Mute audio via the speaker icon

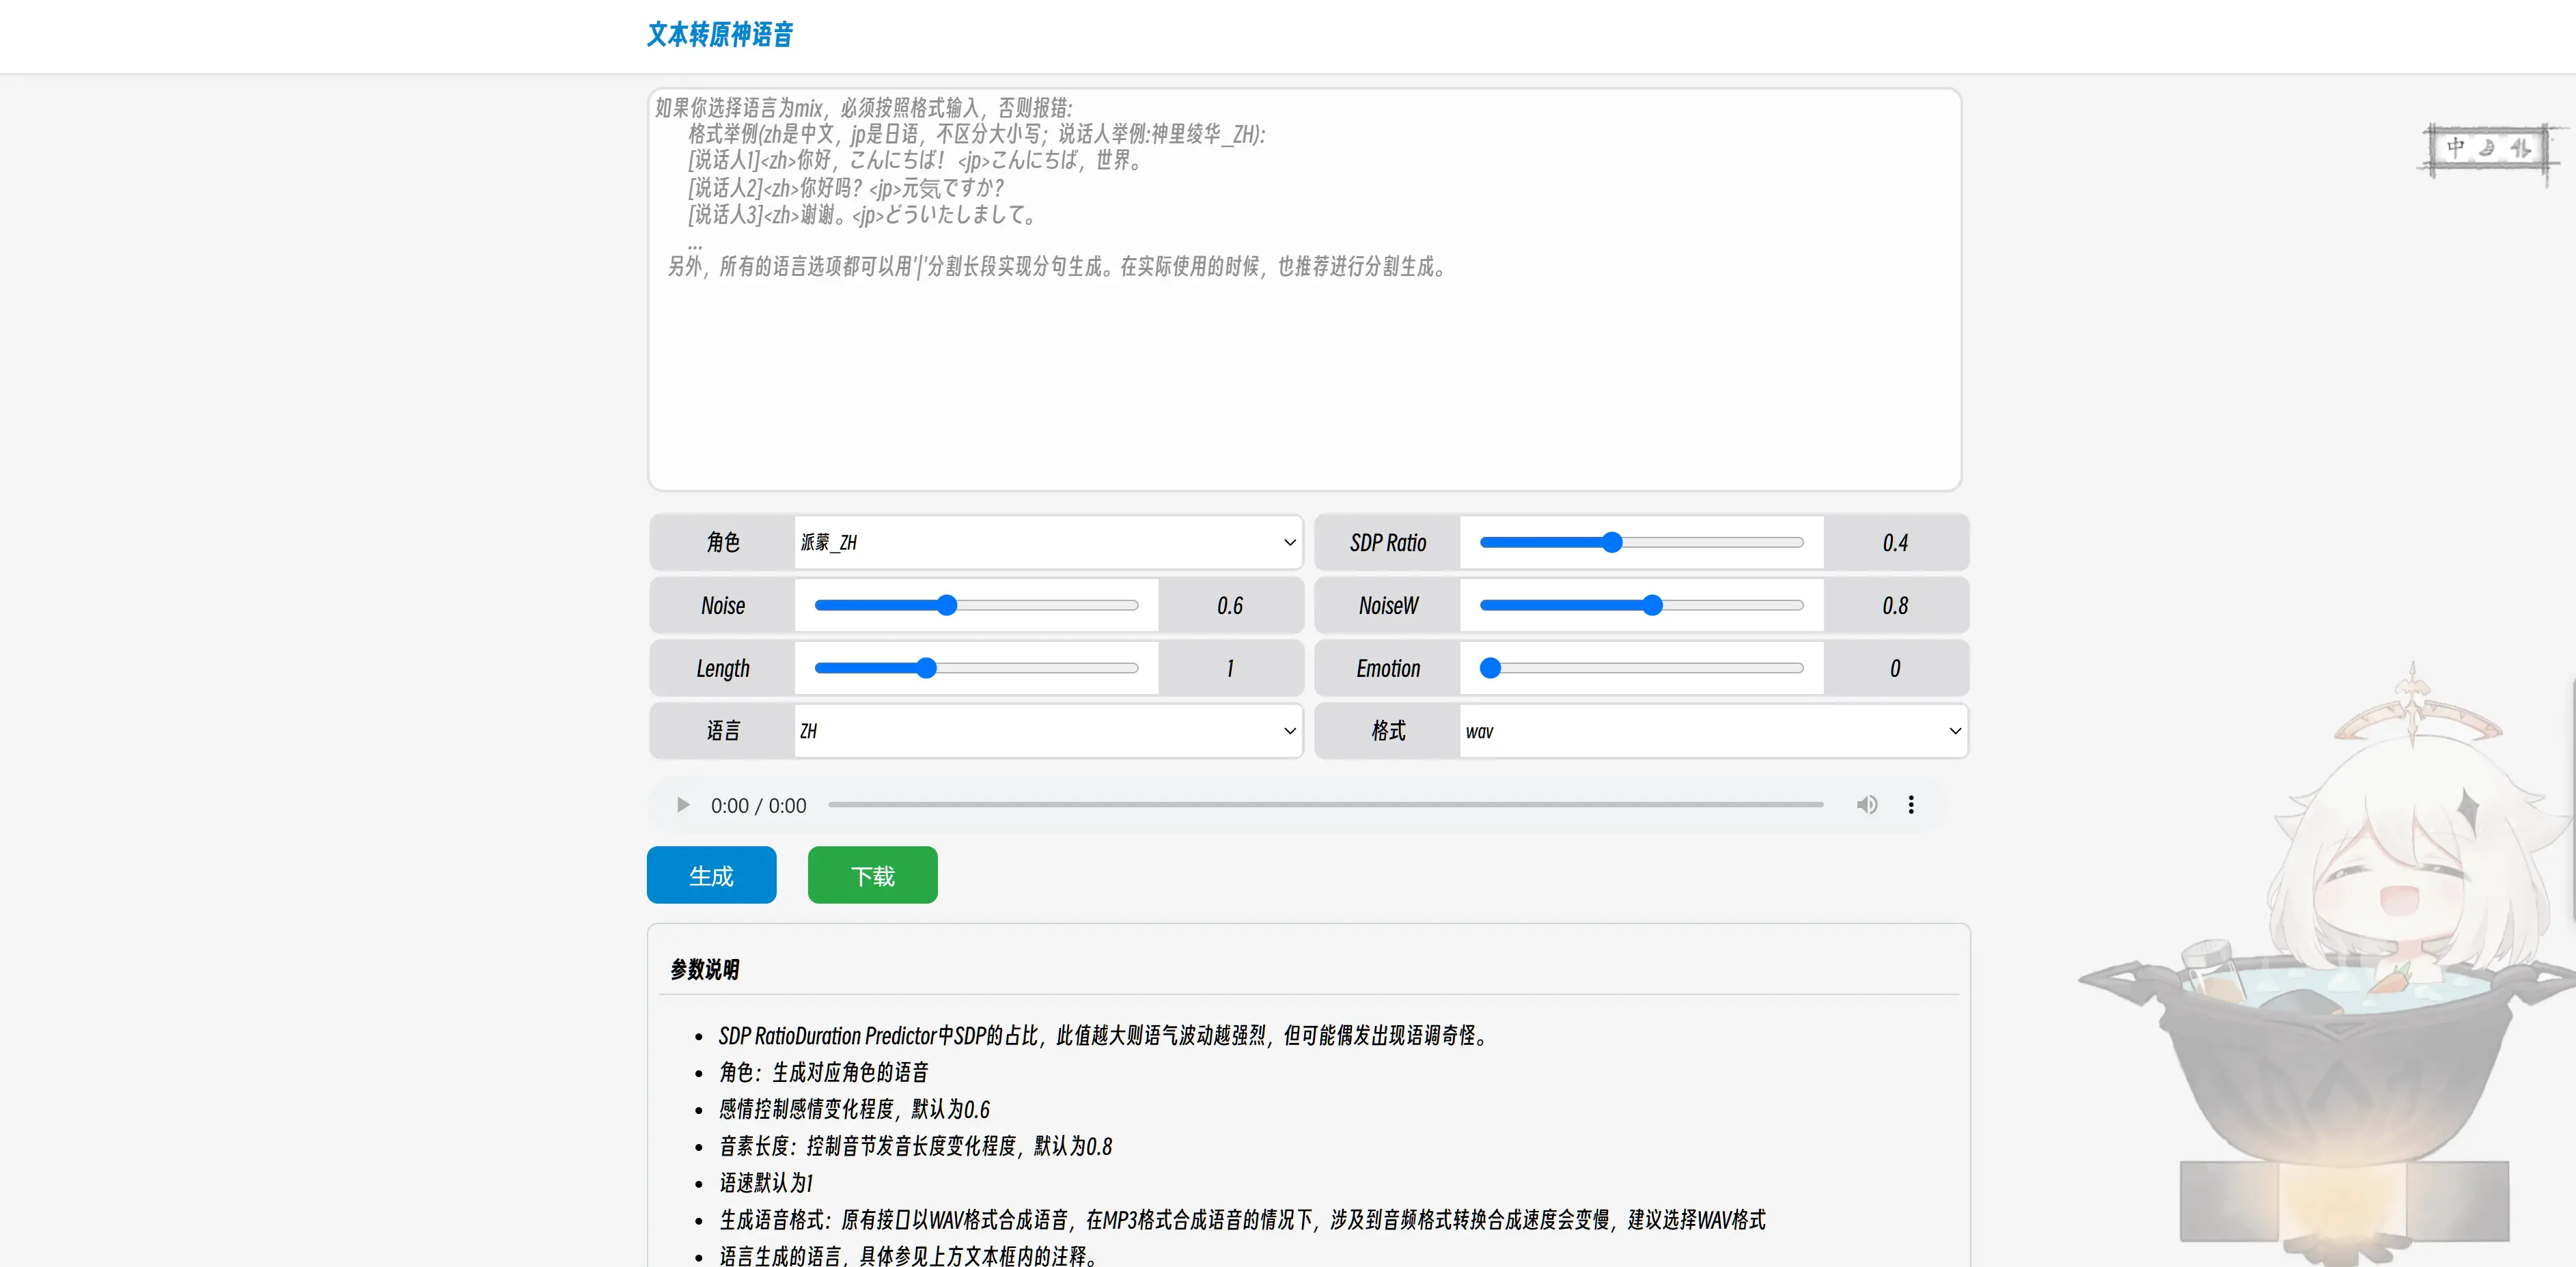click(x=1866, y=805)
